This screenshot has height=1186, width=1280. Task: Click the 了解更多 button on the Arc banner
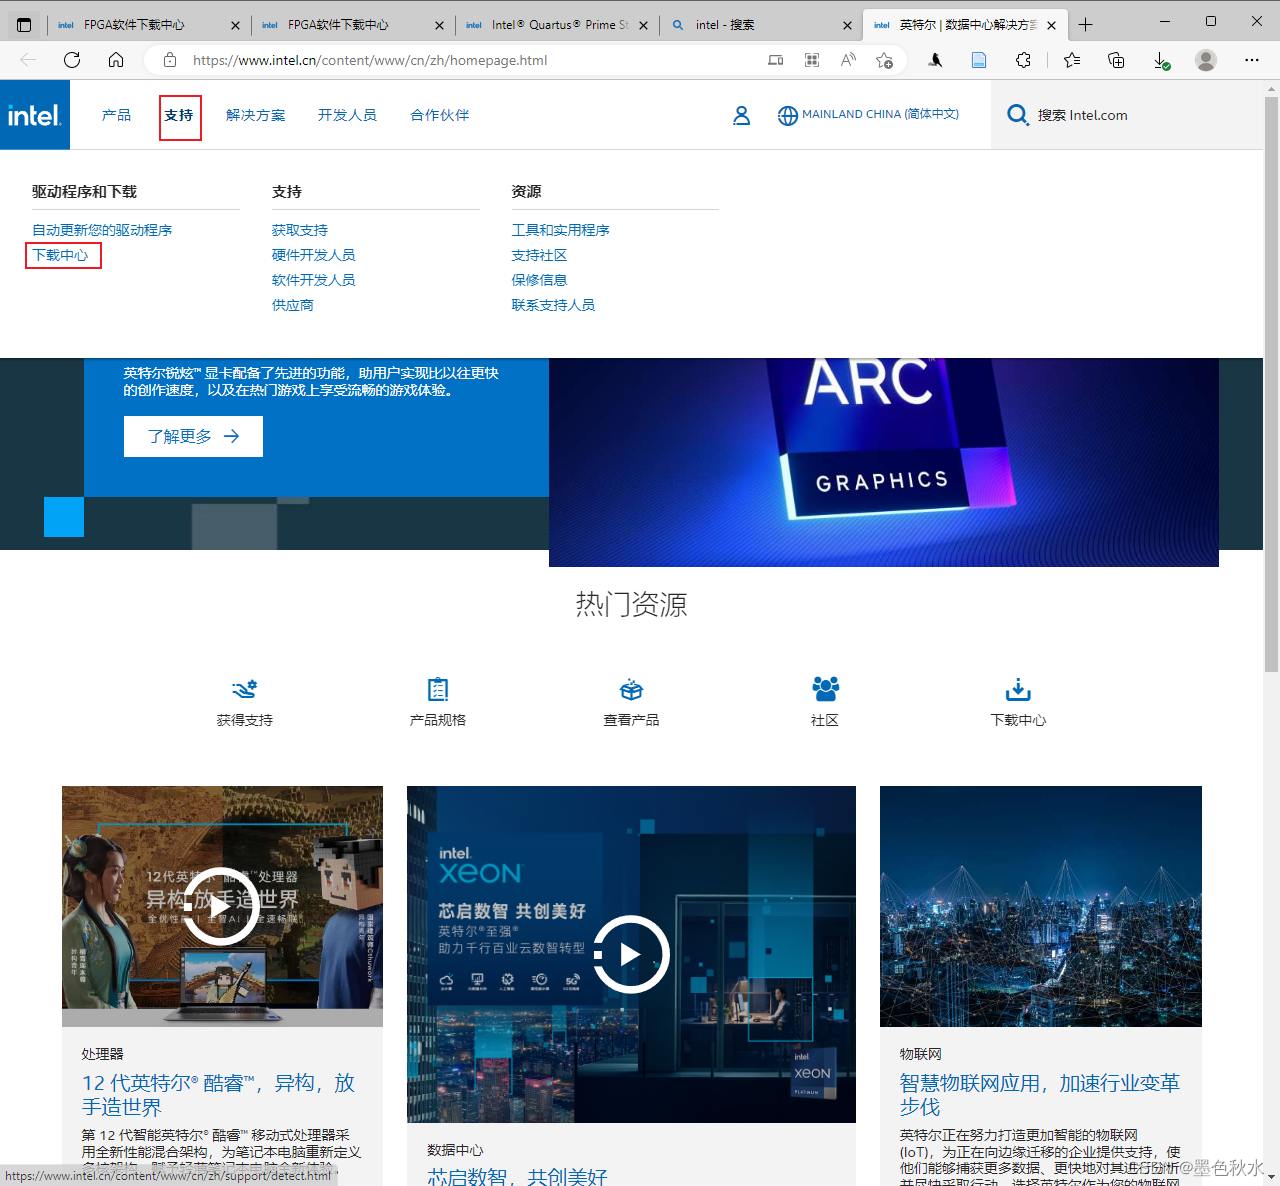click(193, 436)
